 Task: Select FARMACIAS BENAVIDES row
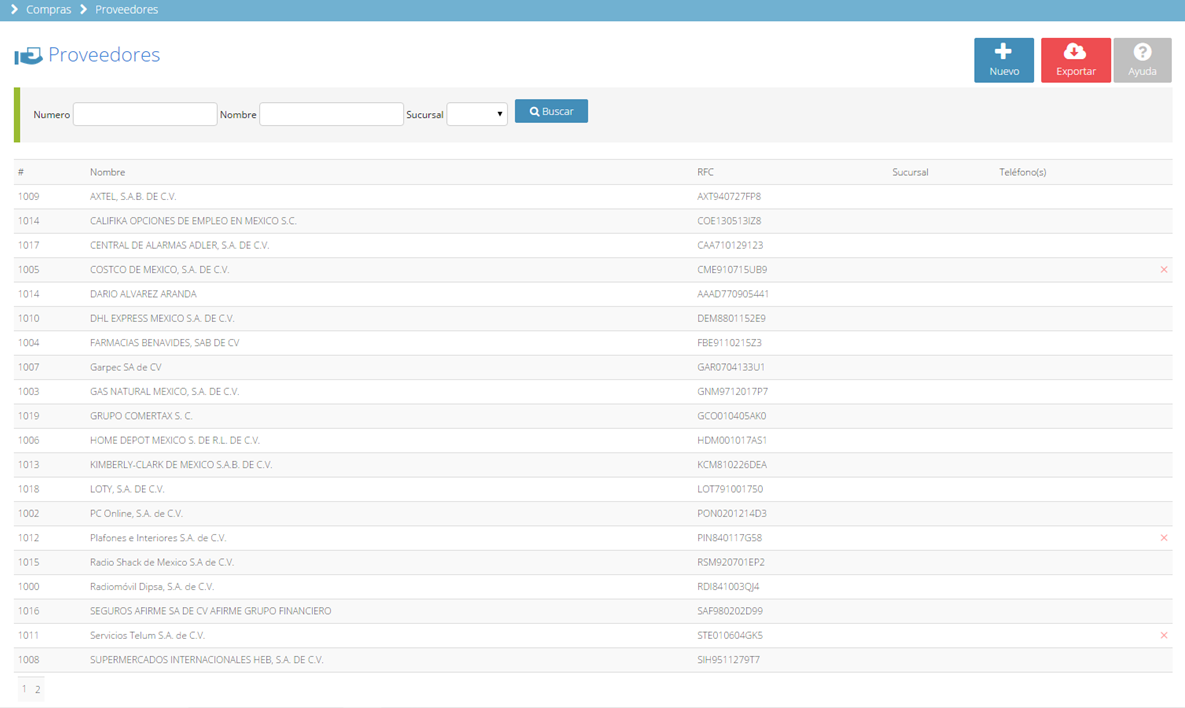[x=593, y=342]
